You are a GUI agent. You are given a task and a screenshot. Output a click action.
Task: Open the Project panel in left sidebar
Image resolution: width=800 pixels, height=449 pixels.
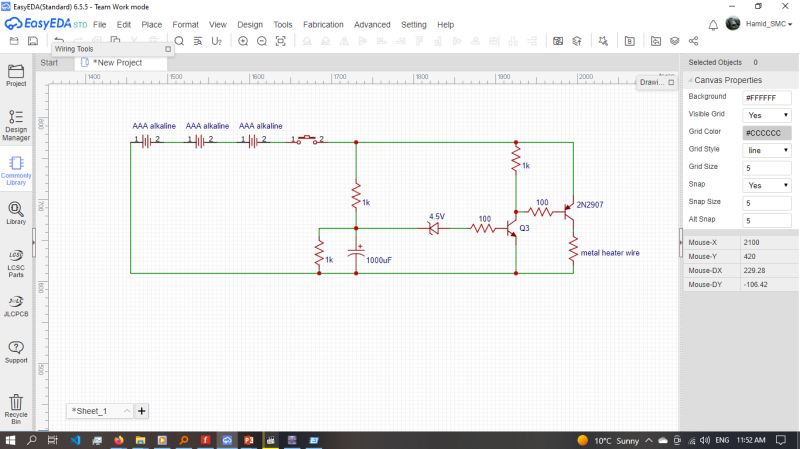tap(16, 75)
